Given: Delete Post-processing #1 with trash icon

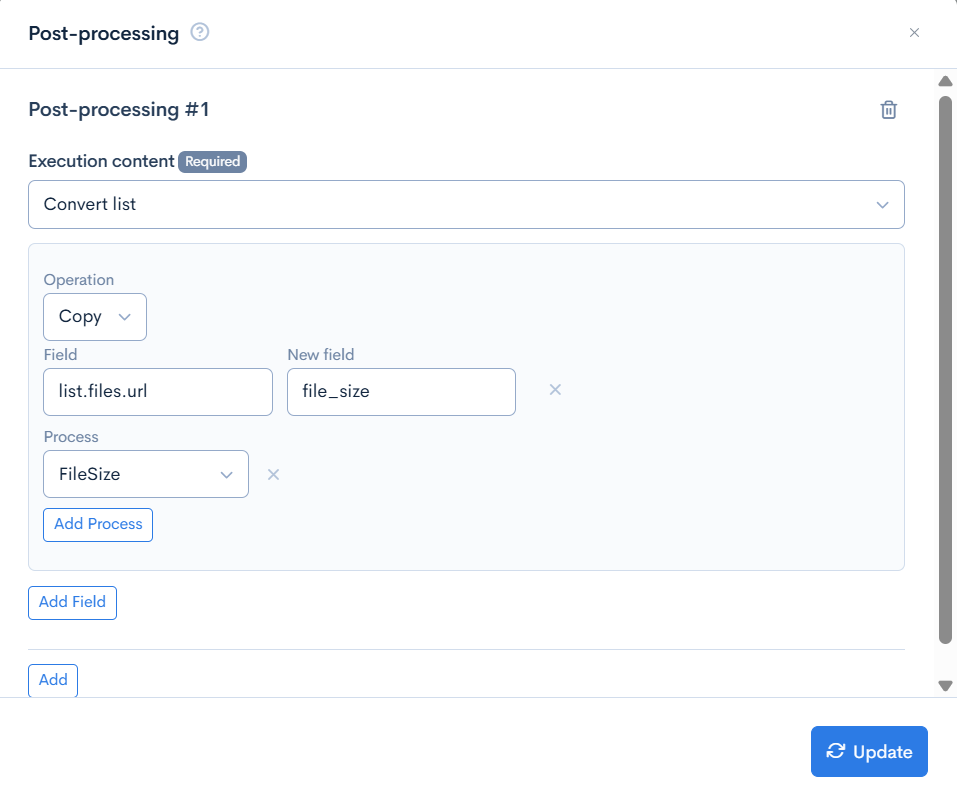Looking at the screenshot, I should tap(888, 110).
